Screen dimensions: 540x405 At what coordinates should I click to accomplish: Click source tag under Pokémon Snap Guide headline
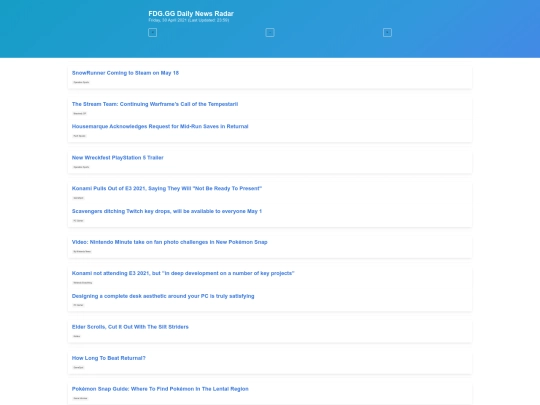(x=80, y=398)
